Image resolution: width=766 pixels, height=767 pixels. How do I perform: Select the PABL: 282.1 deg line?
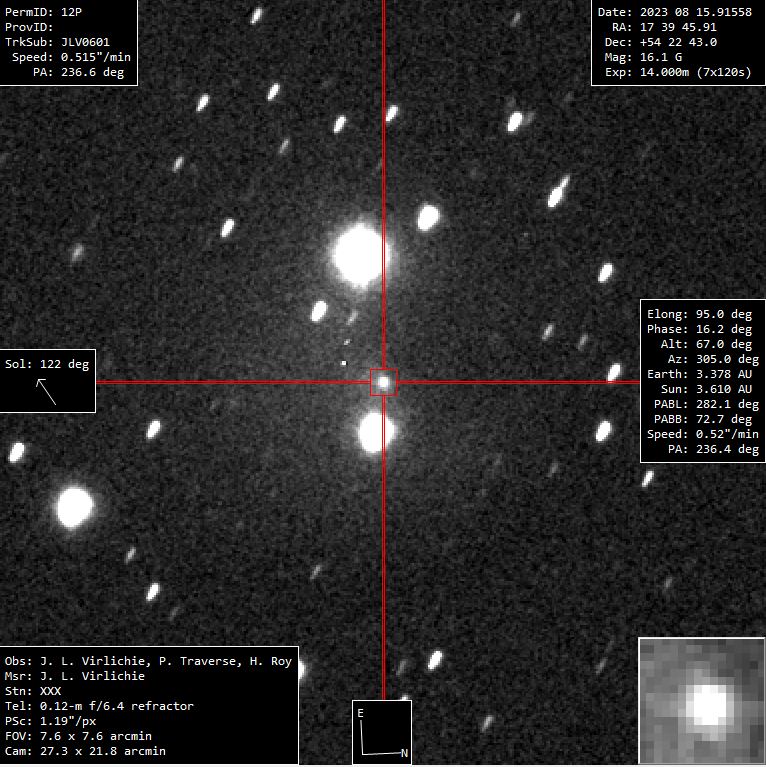(x=706, y=404)
